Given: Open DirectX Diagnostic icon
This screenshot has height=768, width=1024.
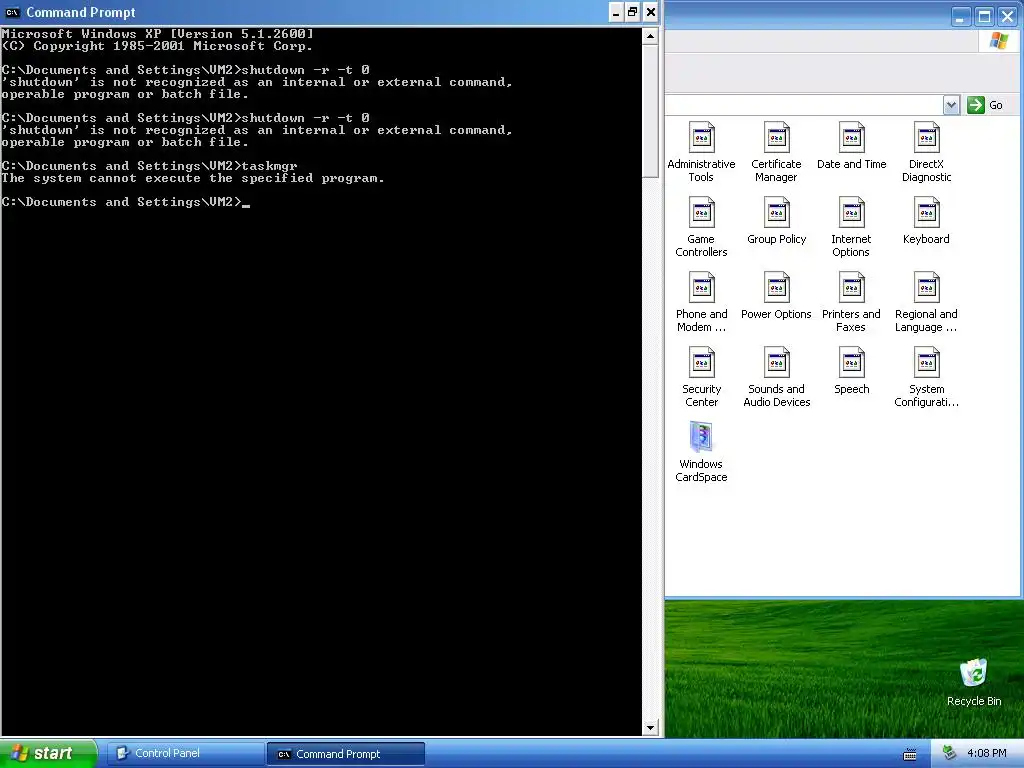Looking at the screenshot, I should pyautogui.click(x=926, y=152).
